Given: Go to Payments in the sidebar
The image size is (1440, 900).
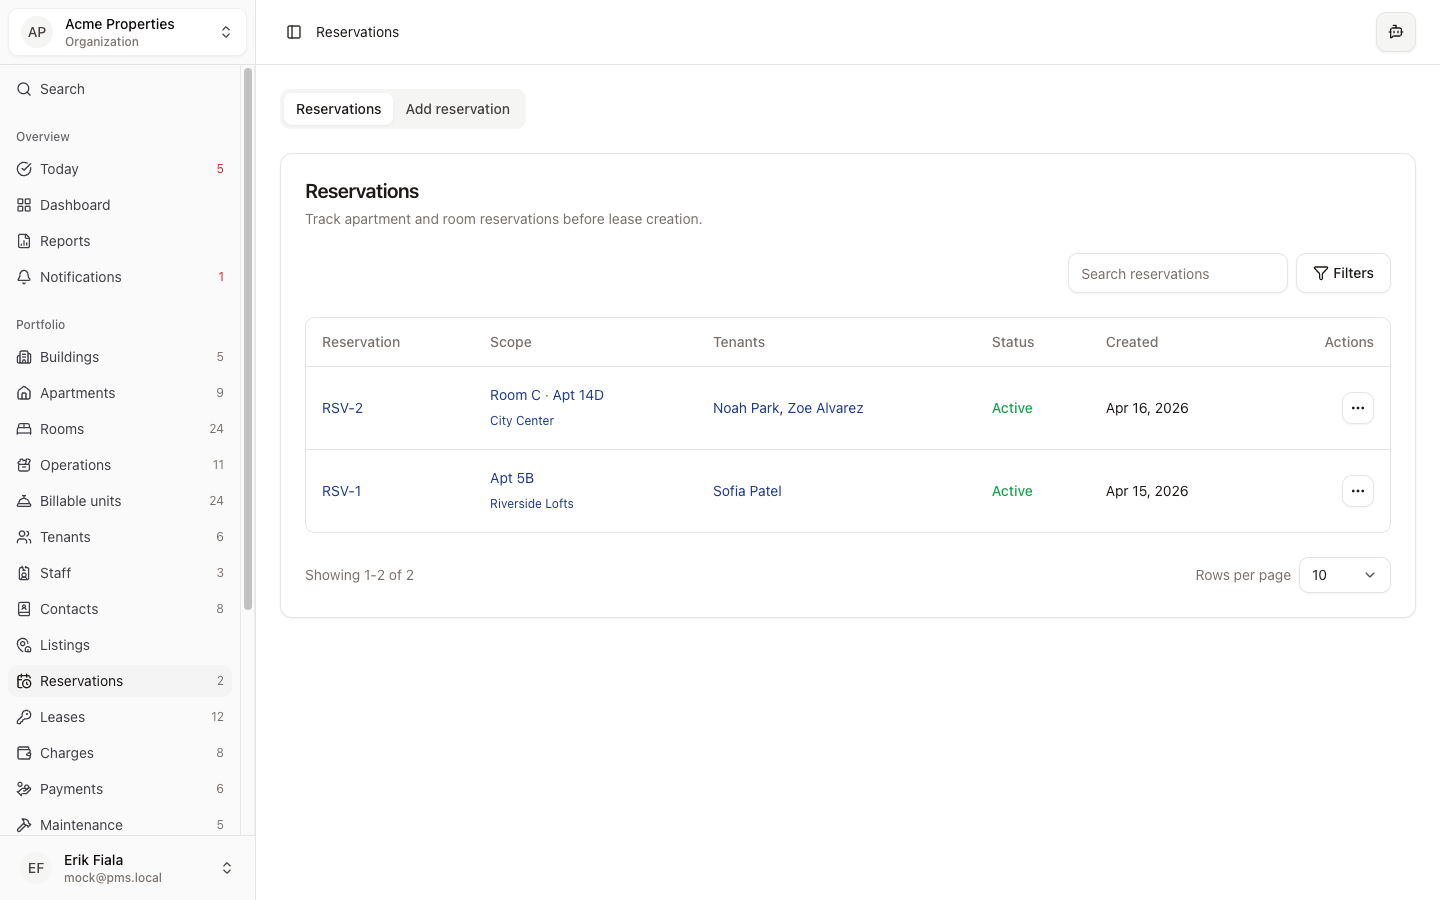Looking at the screenshot, I should [x=70, y=789].
